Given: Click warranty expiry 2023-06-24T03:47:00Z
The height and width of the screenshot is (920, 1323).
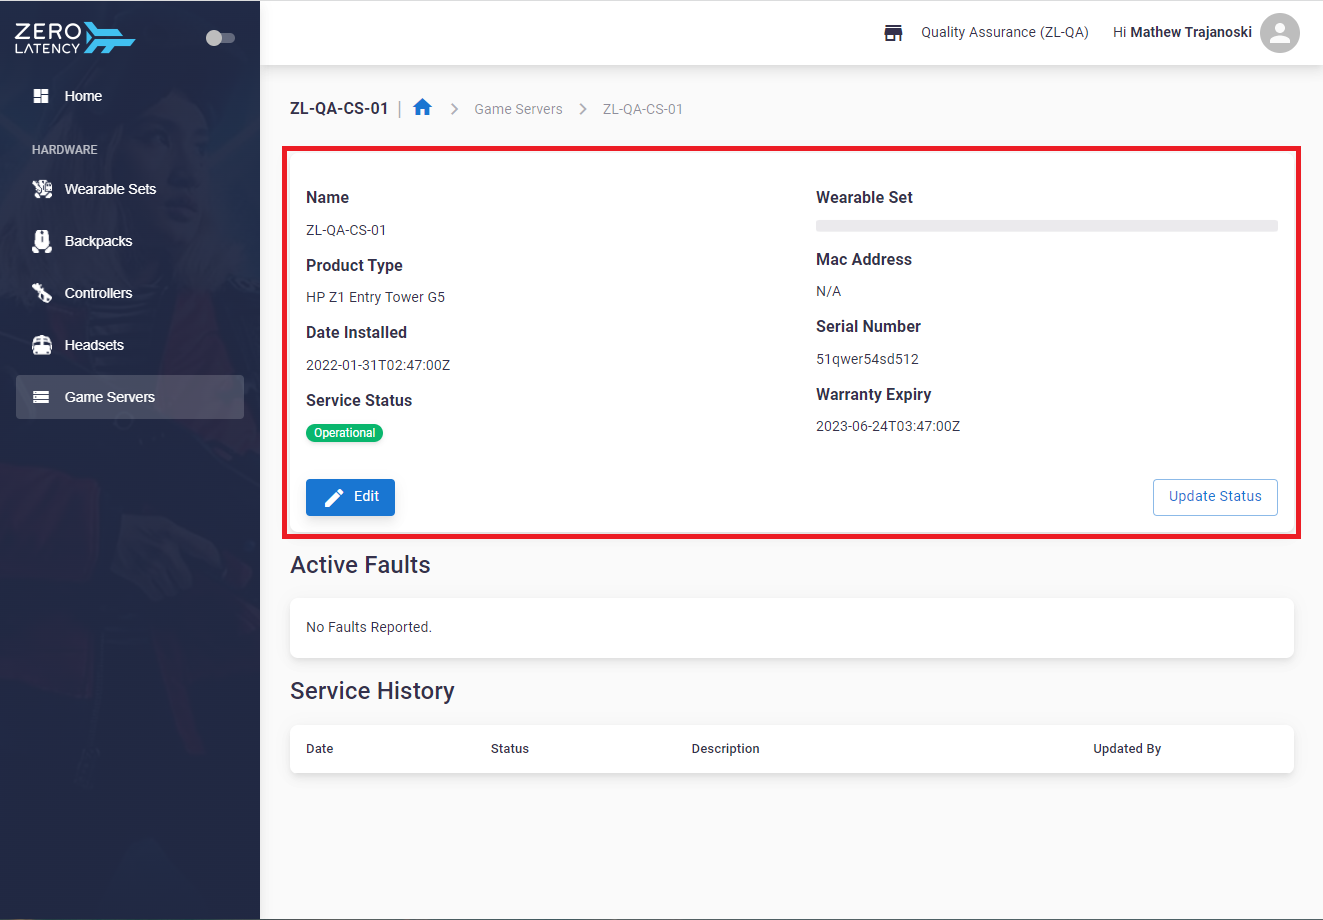Looking at the screenshot, I should [888, 426].
